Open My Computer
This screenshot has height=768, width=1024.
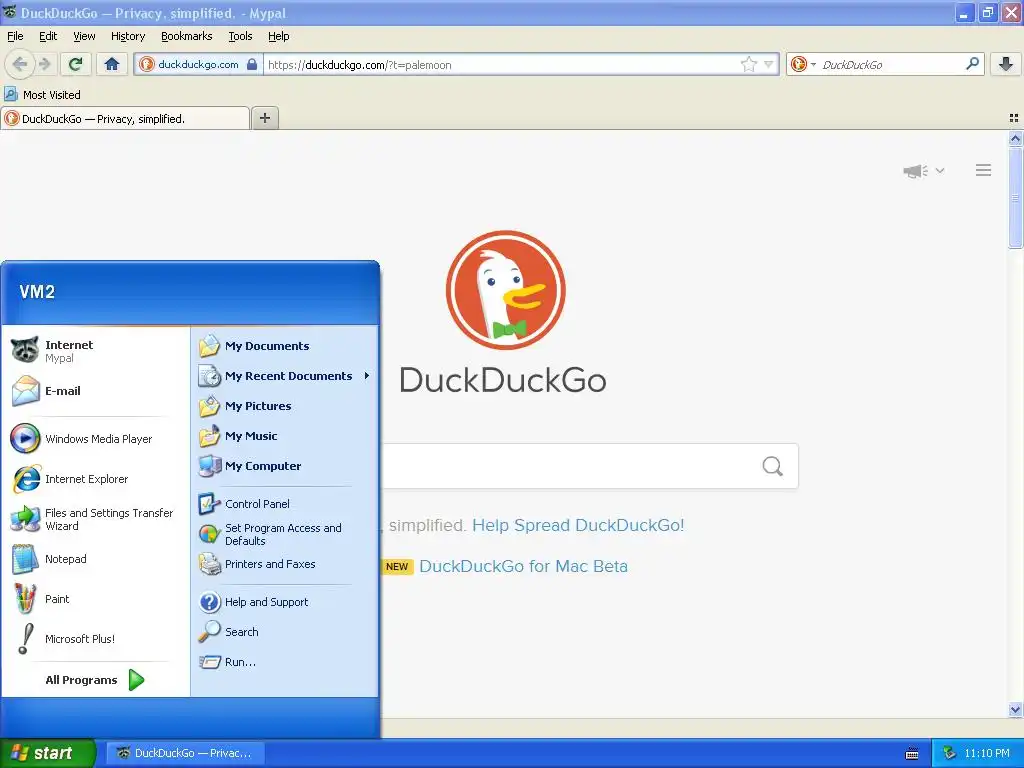pos(284,466)
